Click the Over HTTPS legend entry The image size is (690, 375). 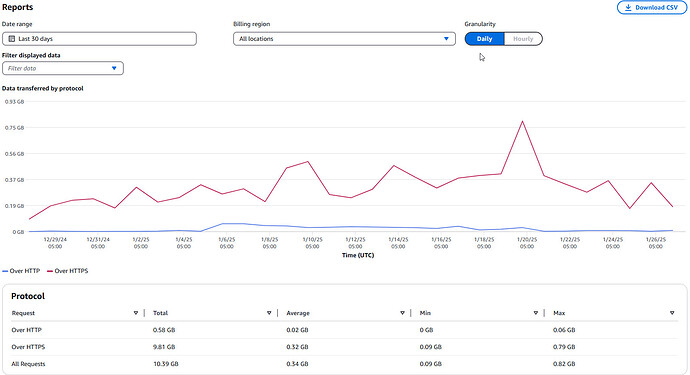tap(68, 271)
